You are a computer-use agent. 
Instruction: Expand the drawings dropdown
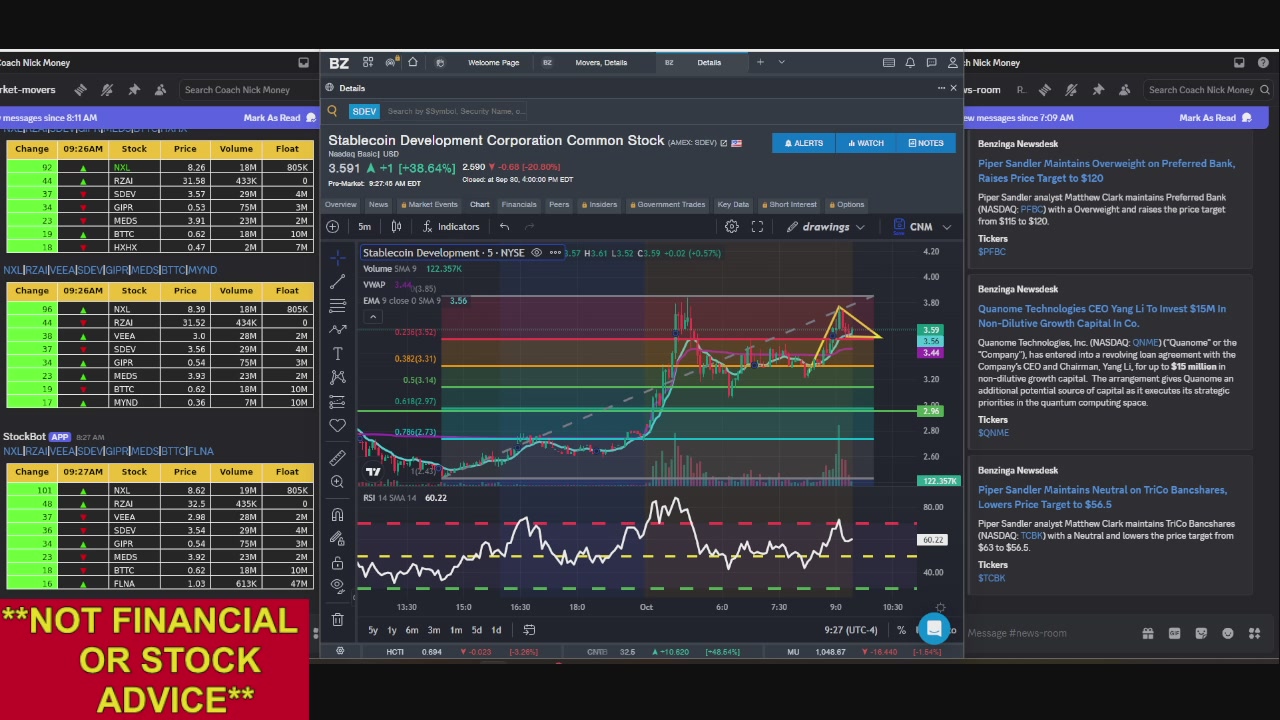859,227
